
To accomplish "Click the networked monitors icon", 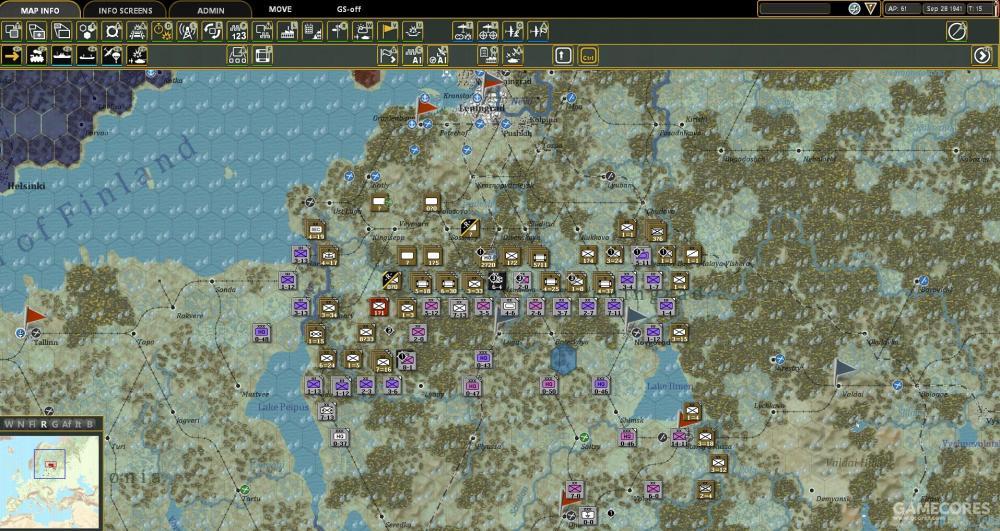I will click(262, 31).
